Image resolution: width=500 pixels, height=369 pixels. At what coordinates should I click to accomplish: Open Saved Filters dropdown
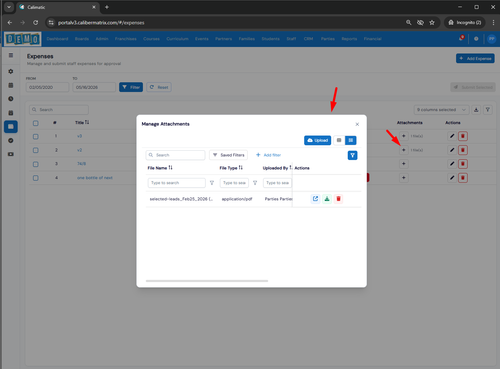[229, 155]
